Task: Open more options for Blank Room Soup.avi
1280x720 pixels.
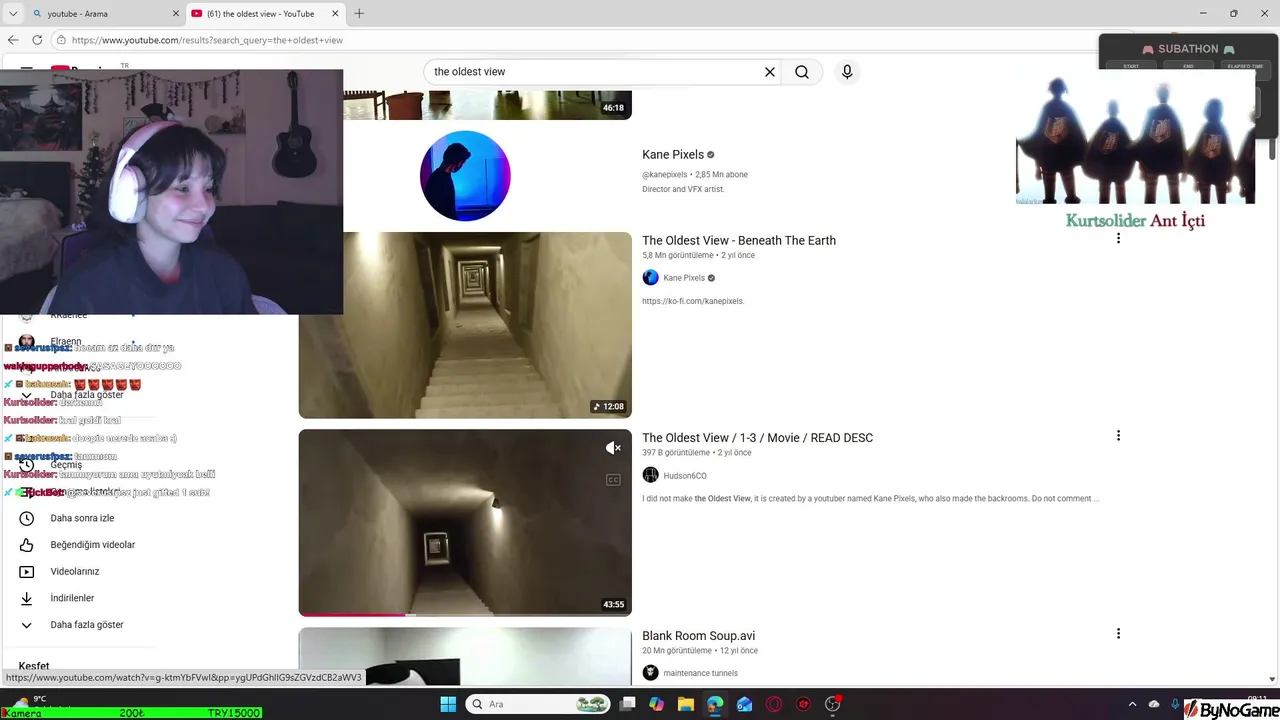Action: tap(1118, 634)
